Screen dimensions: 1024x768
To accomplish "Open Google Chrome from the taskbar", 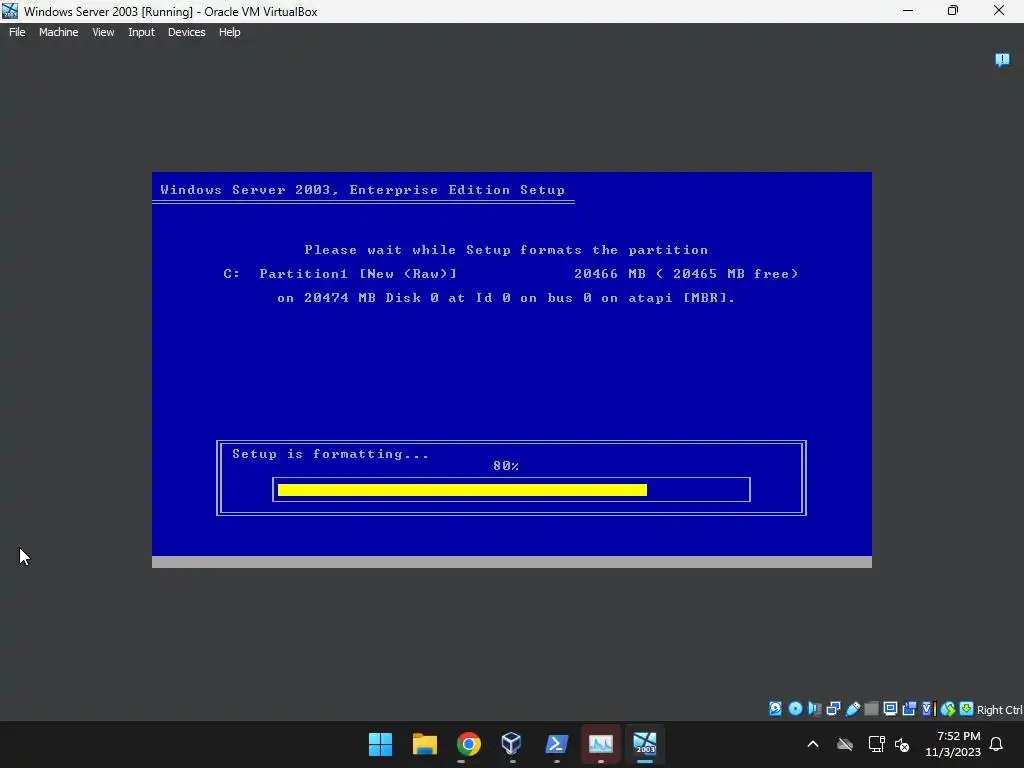I will [x=468, y=744].
